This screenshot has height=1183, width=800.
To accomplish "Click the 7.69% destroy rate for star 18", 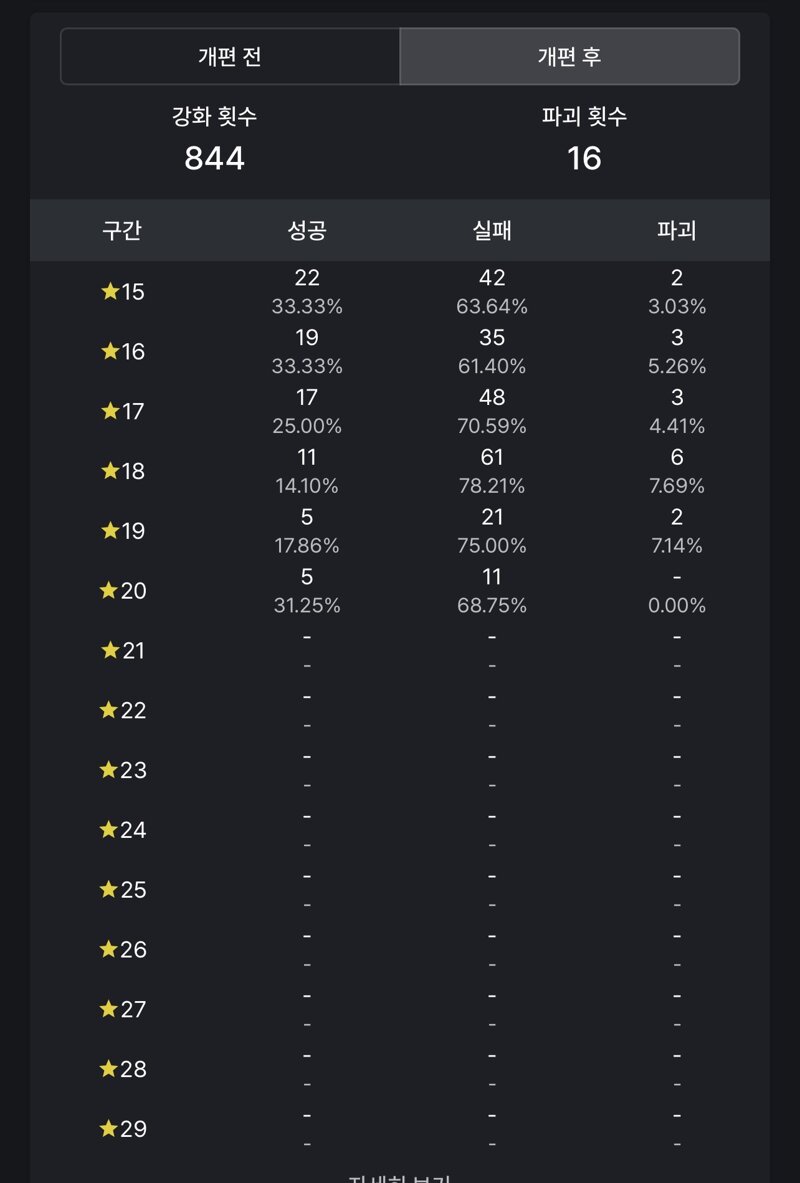I will (677, 486).
